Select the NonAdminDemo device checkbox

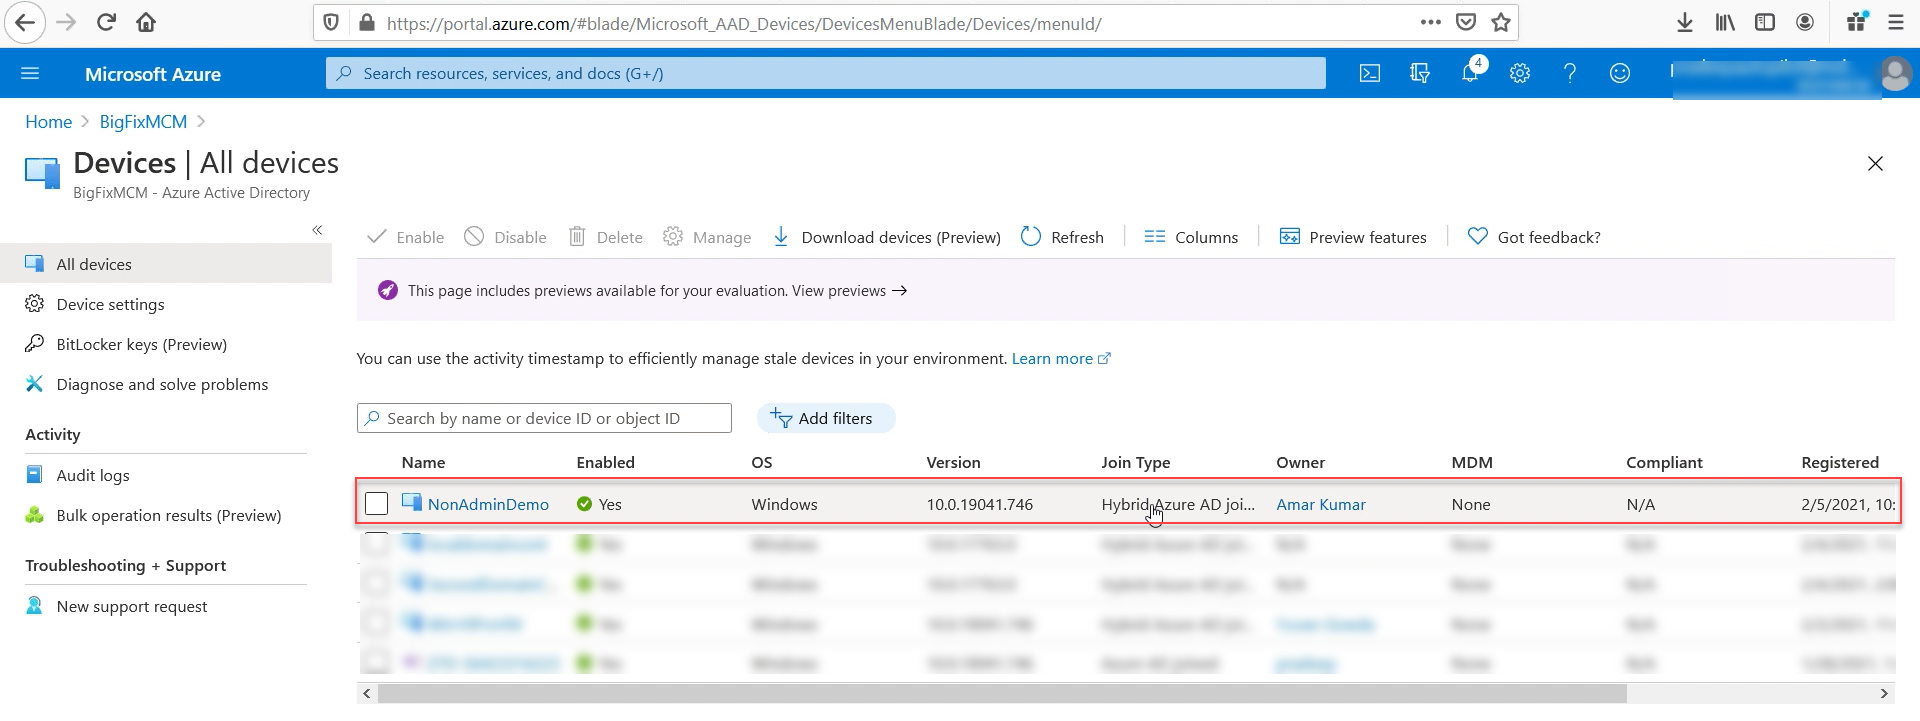(x=376, y=504)
